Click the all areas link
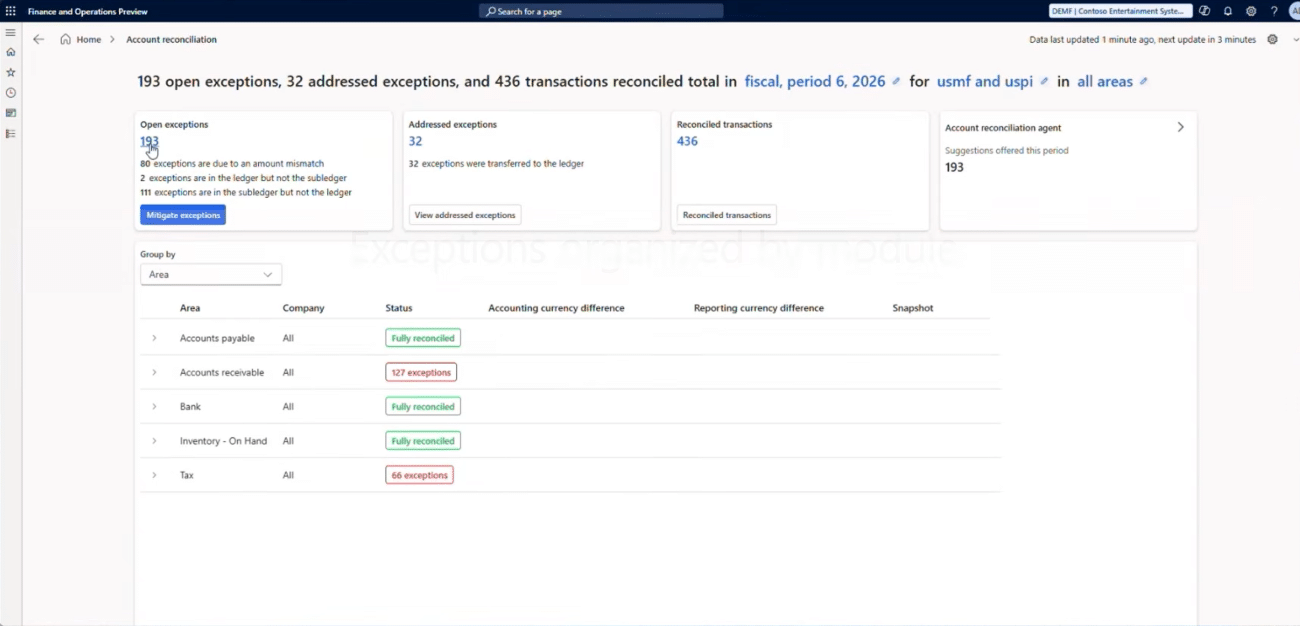 click(x=1105, y=81)
